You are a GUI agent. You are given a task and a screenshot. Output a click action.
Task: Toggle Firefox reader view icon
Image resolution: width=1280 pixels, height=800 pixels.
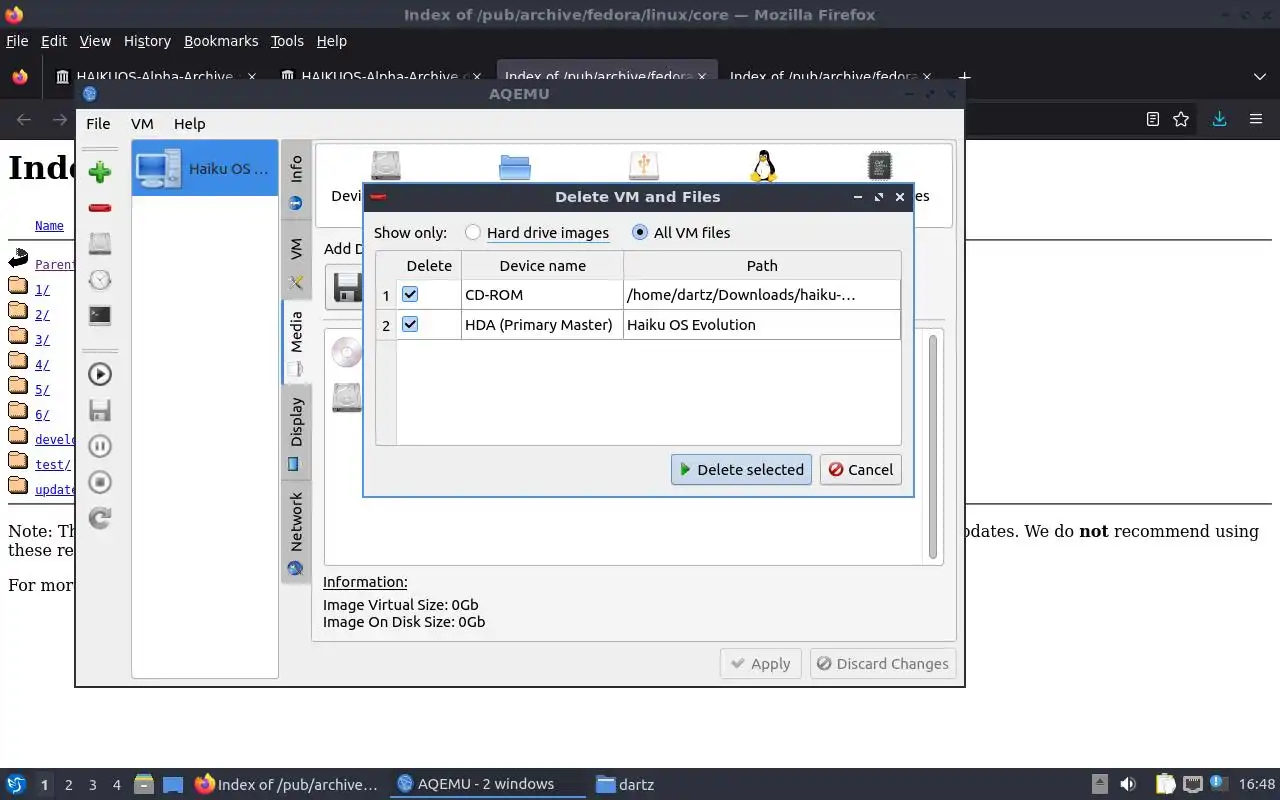(x=1152, y=120)
